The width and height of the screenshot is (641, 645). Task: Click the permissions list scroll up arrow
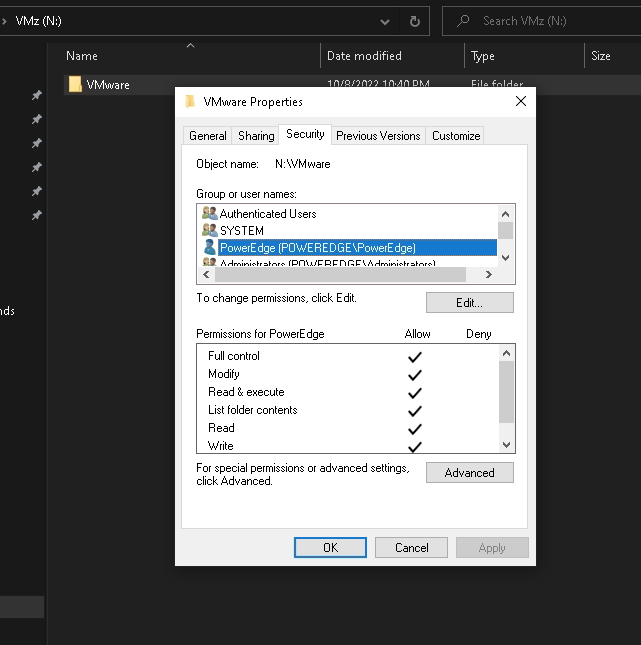pos(506,353)
